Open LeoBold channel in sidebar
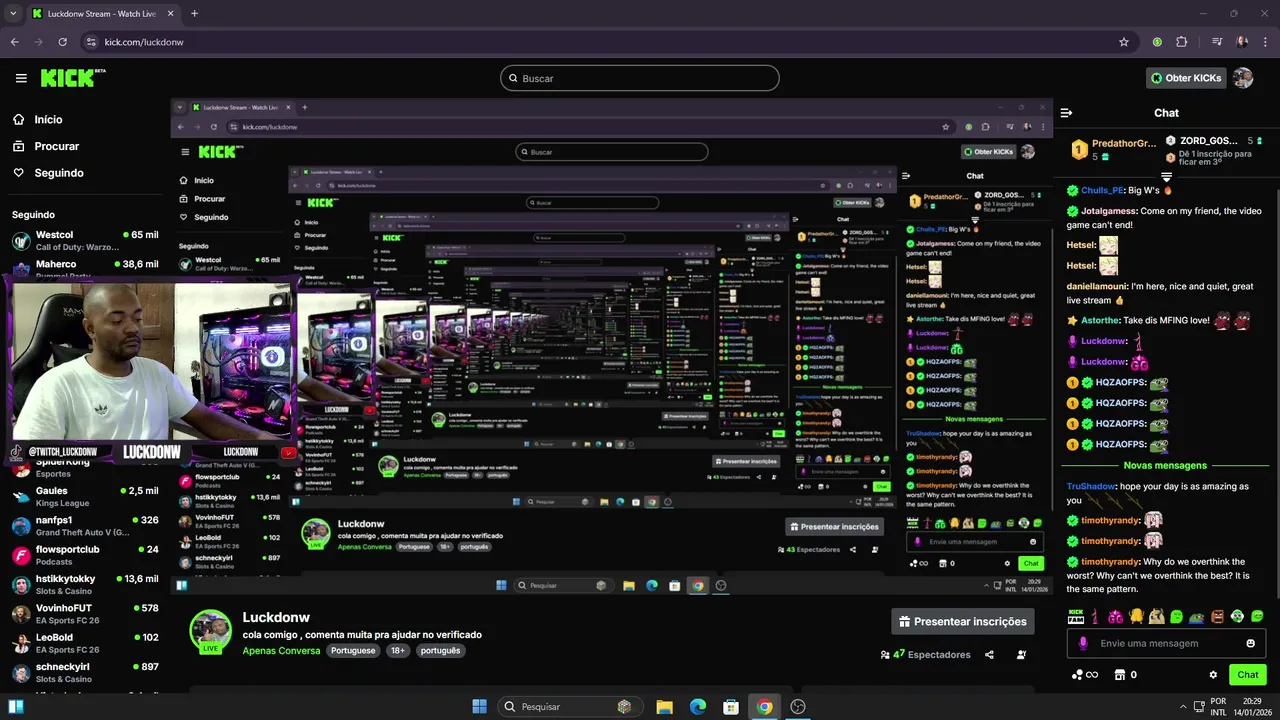The image size is (1280, 720). 85,643
